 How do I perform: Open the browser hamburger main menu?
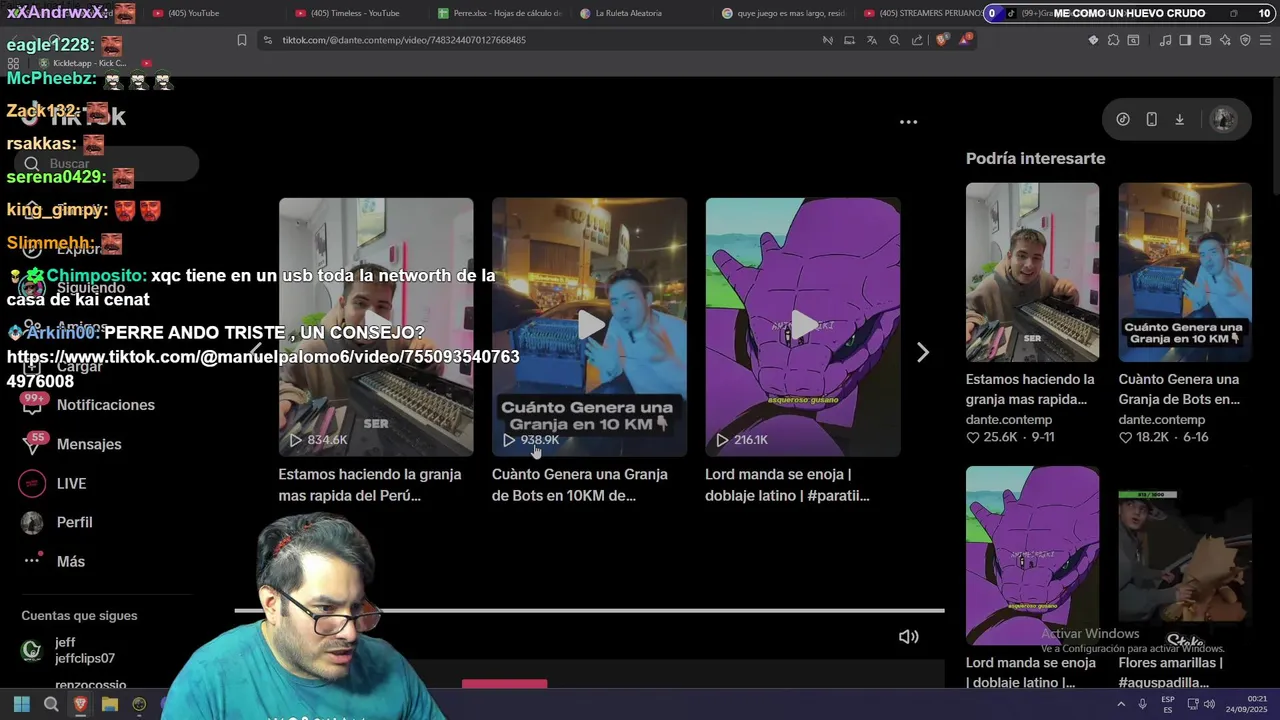pos(1265,40)
